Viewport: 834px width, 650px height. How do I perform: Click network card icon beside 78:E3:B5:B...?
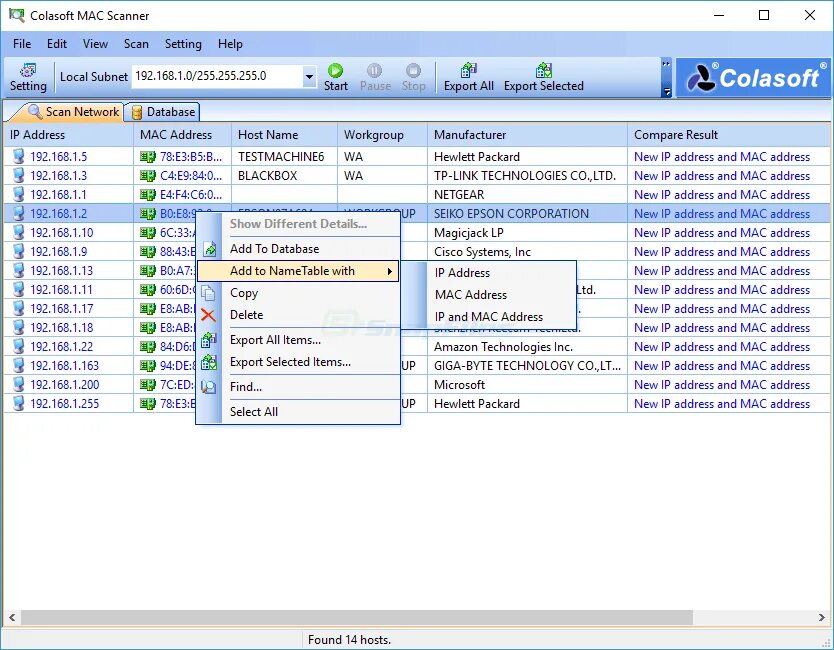(x=148, y=157)
